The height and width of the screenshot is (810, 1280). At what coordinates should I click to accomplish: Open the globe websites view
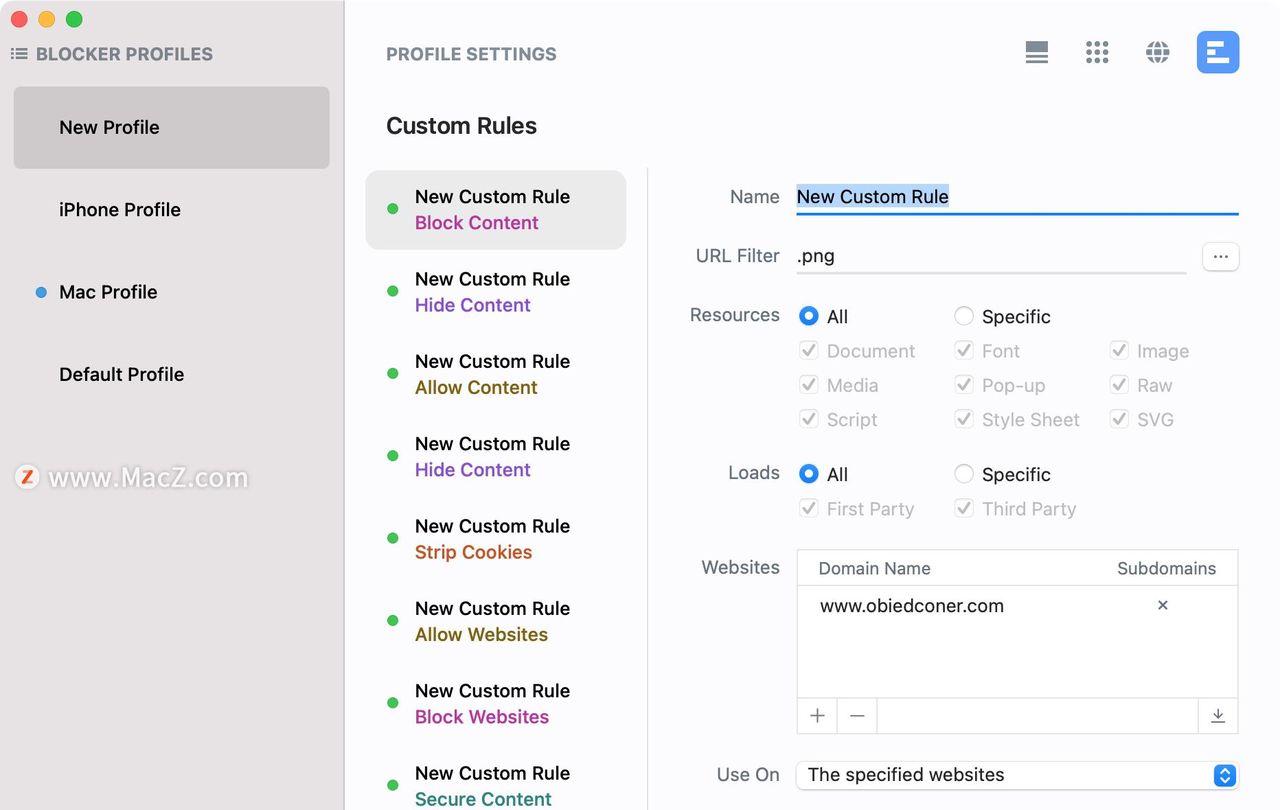click(1158, 53)
